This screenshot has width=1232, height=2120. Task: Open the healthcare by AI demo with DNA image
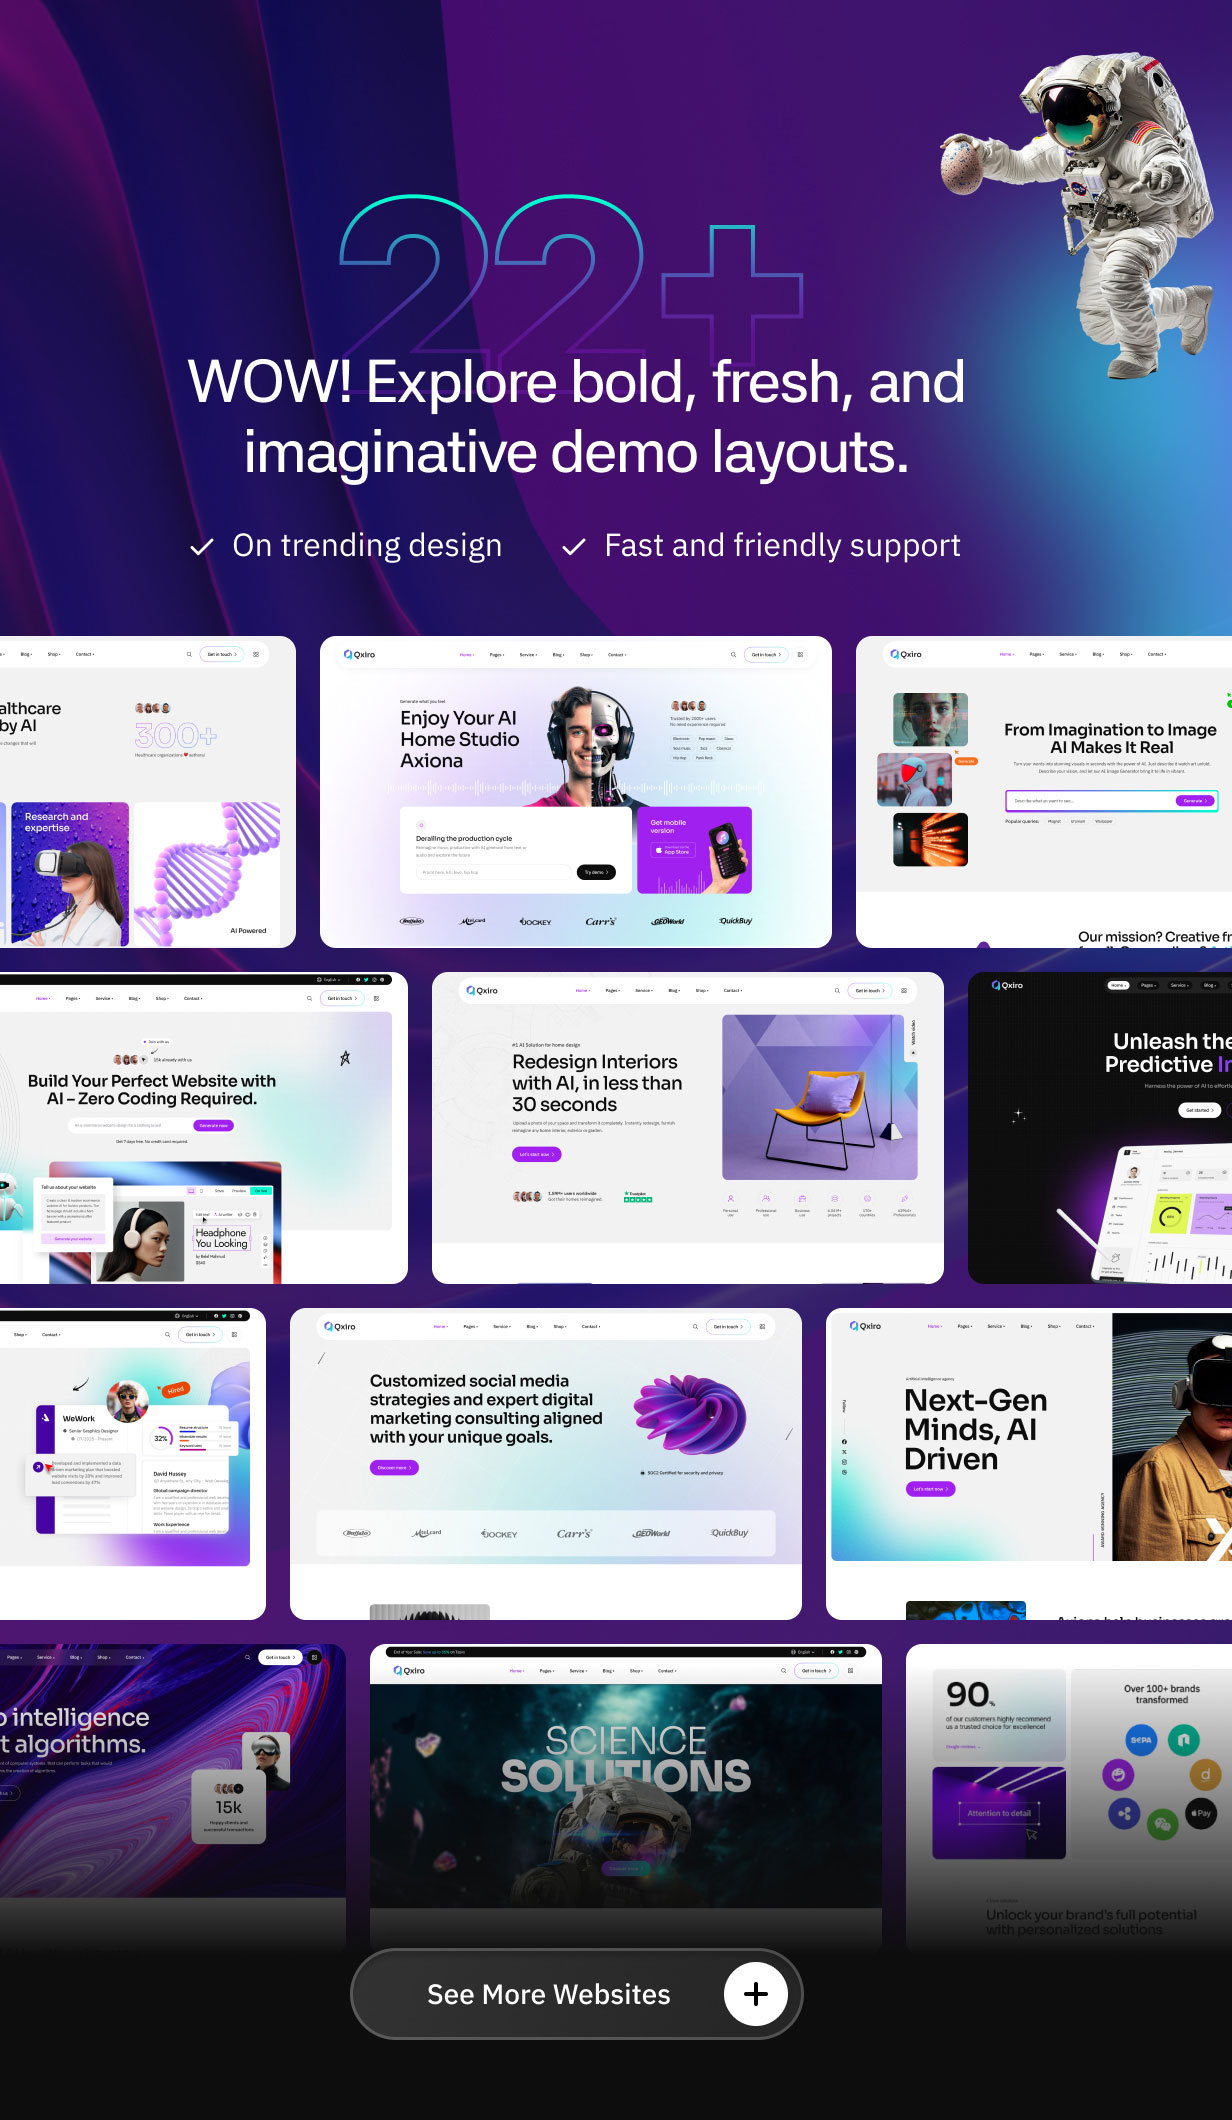coord(148,792)
